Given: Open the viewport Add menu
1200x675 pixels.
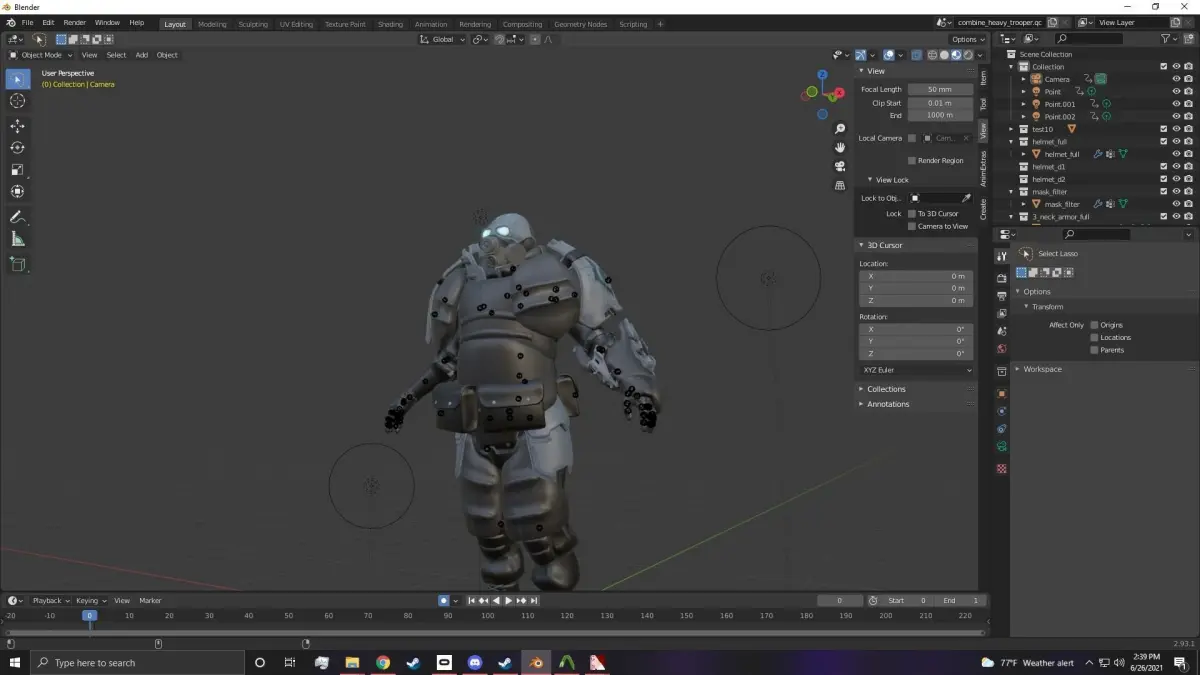Looking at the screenshot, I should (141, 55).
